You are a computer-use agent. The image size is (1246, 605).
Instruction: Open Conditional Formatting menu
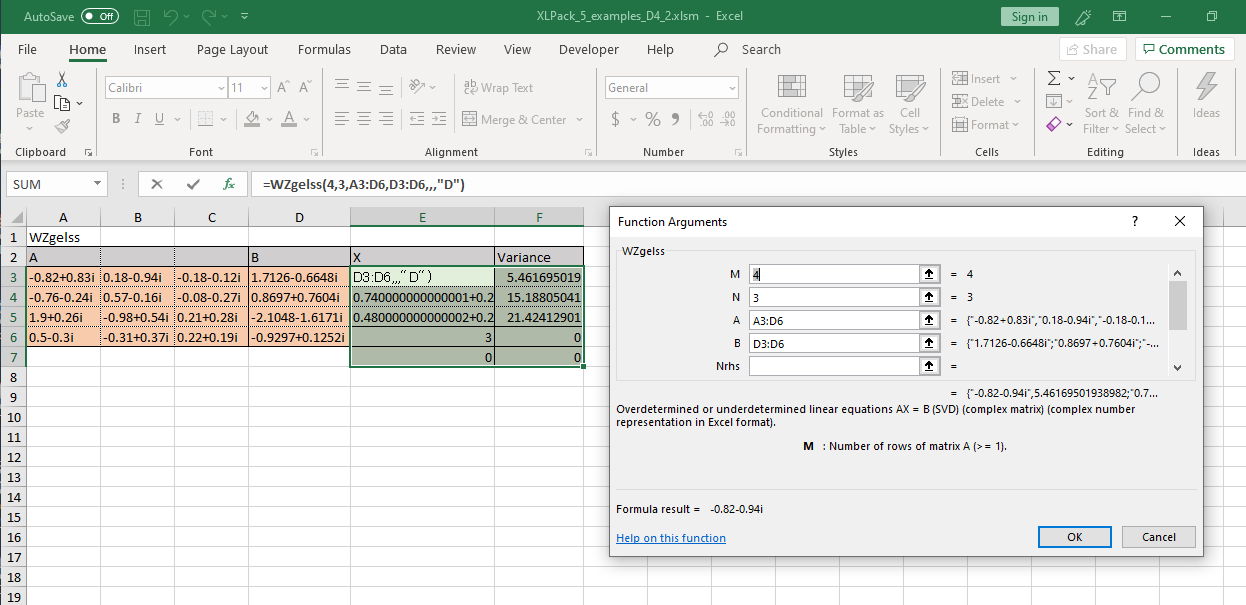pos(792,103)
